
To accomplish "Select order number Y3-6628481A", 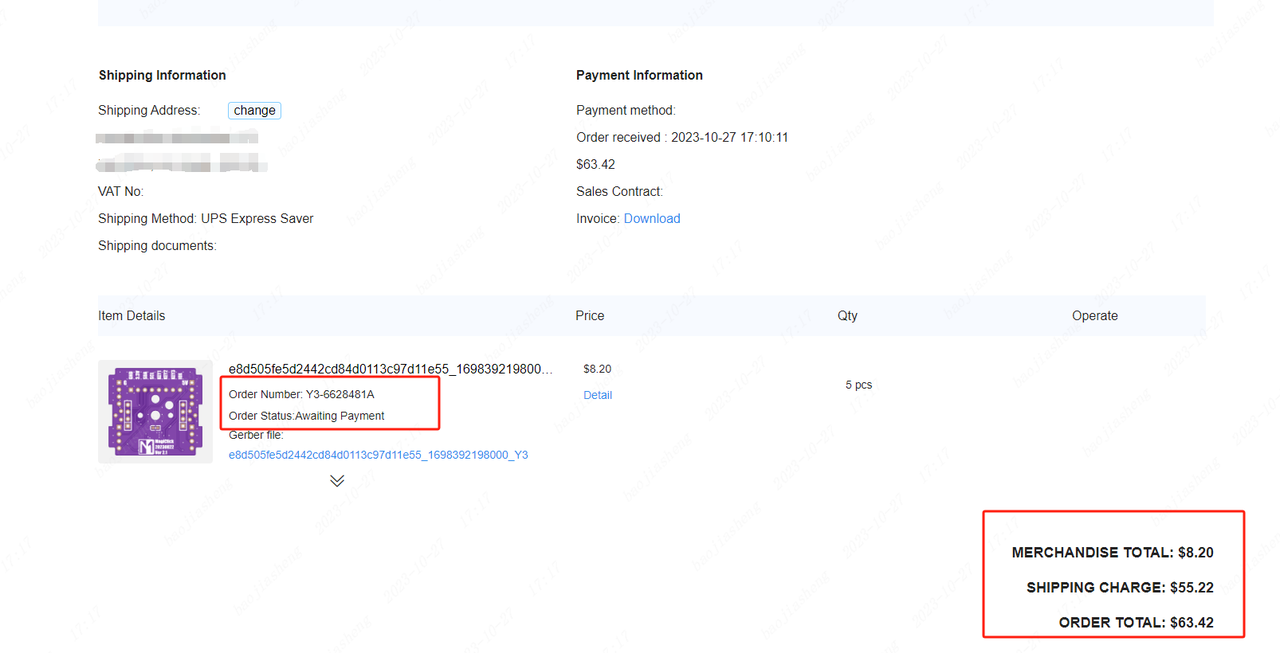I will pyautogui.click(x=301, y=394).
